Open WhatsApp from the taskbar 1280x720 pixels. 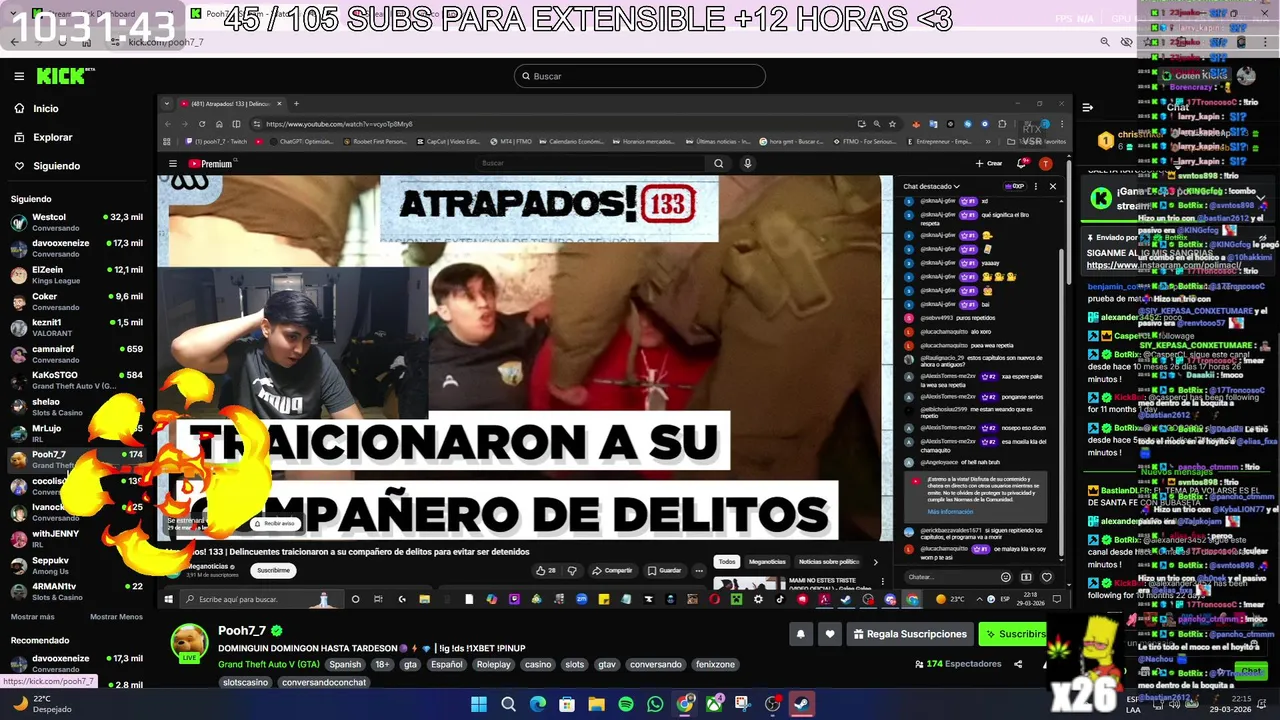655,704
